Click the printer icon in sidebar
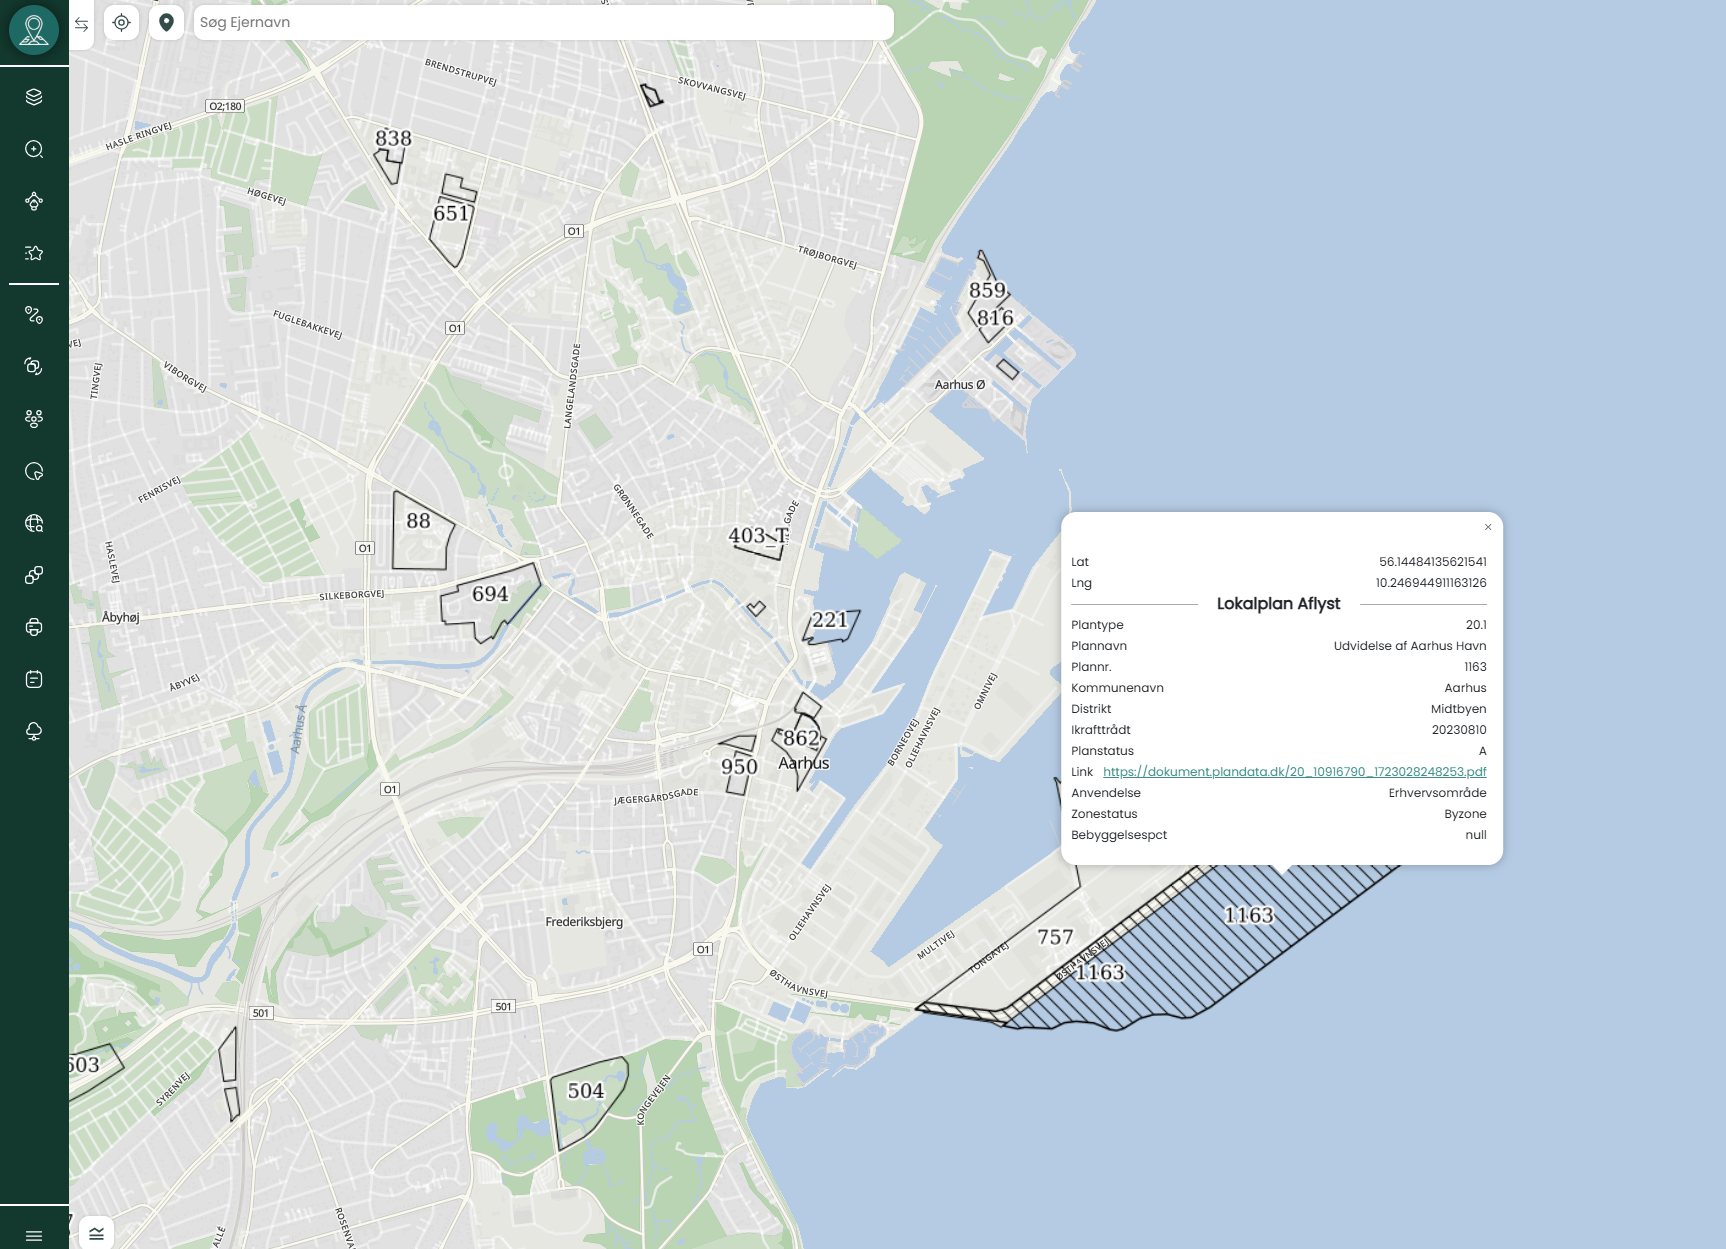This screenshot has width=1726, height=1249. click(34, 627)
